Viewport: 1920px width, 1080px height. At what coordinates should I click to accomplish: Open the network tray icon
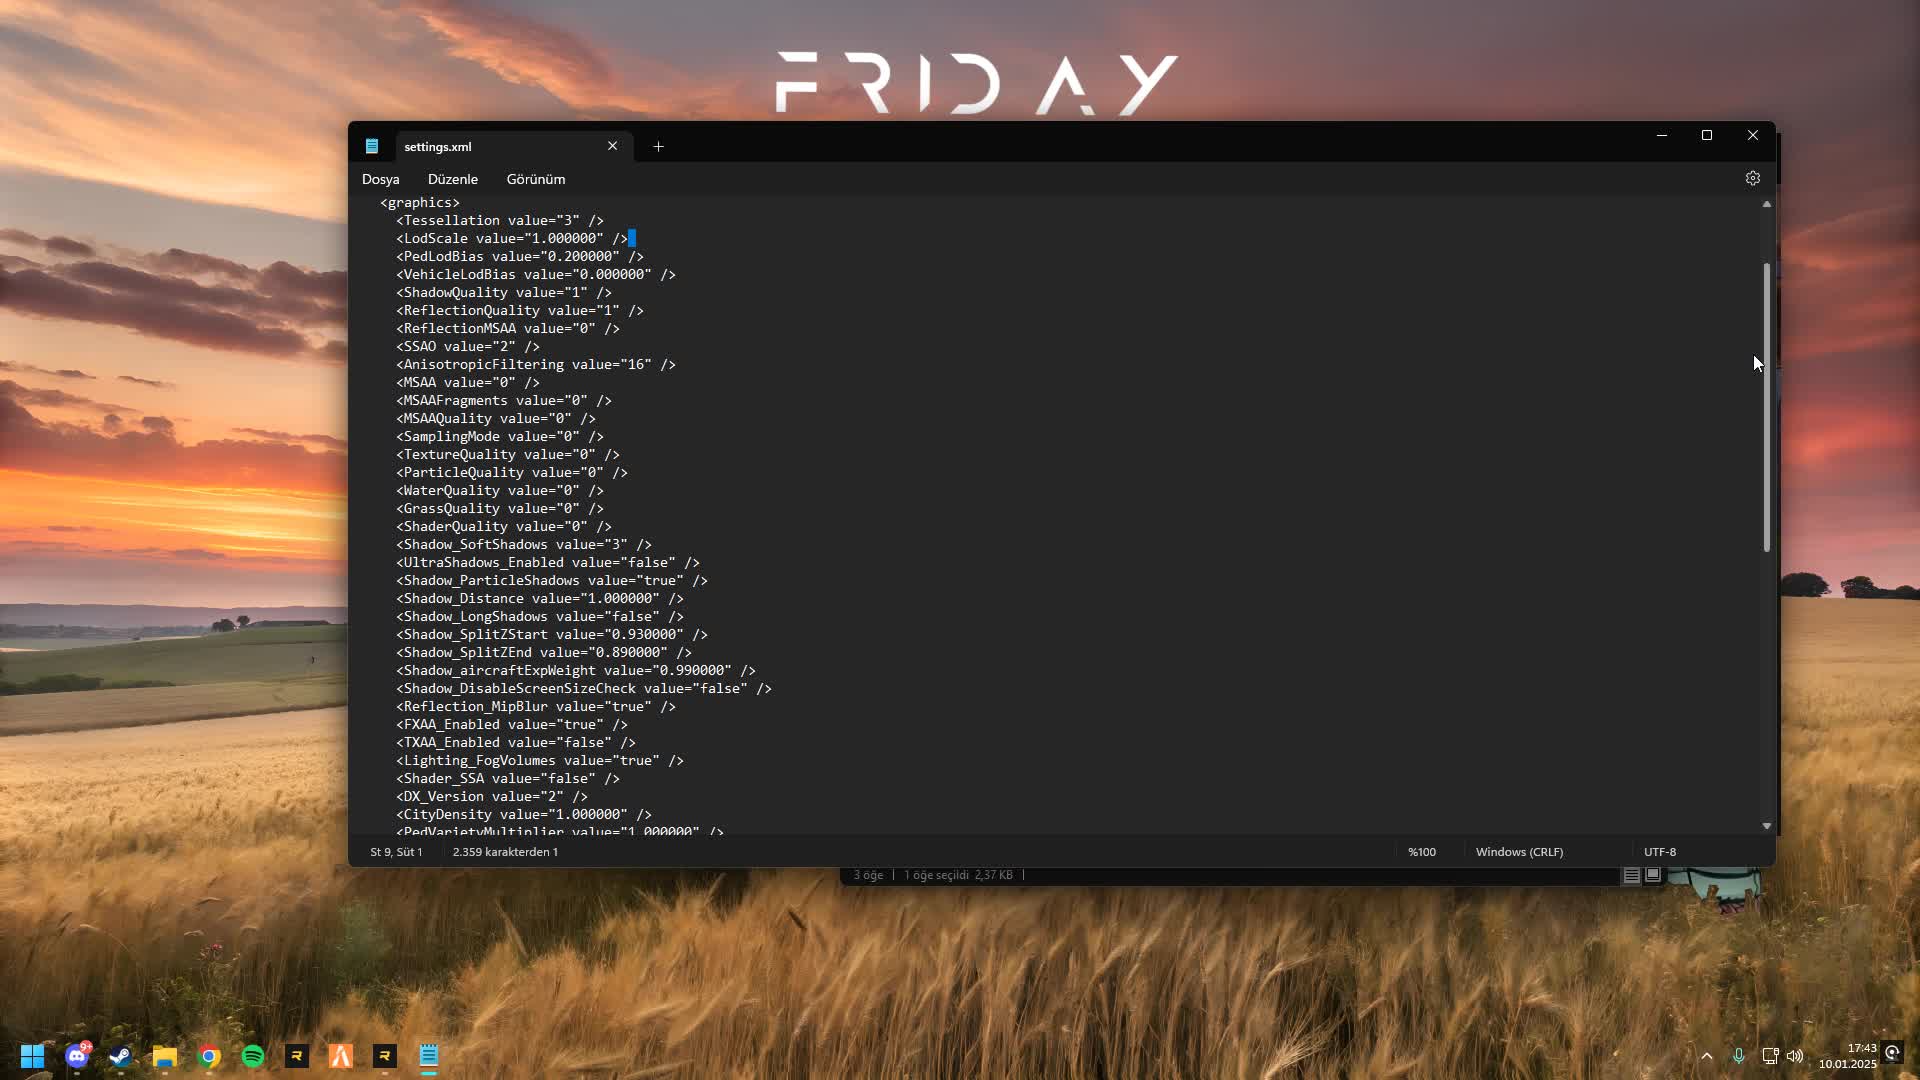(1769, 1056)
